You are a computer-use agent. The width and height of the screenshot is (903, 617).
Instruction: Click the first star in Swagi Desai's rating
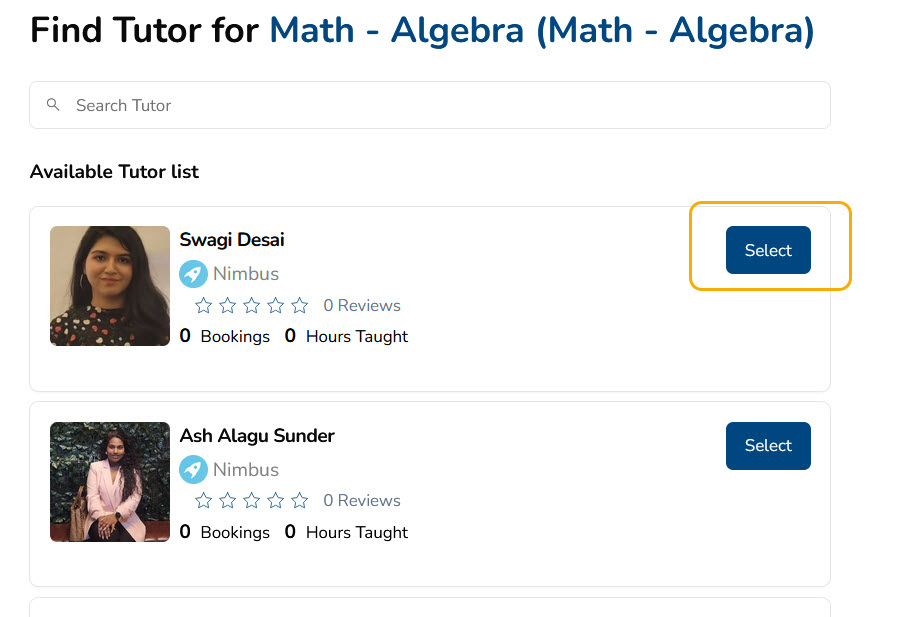pos(203,305)
